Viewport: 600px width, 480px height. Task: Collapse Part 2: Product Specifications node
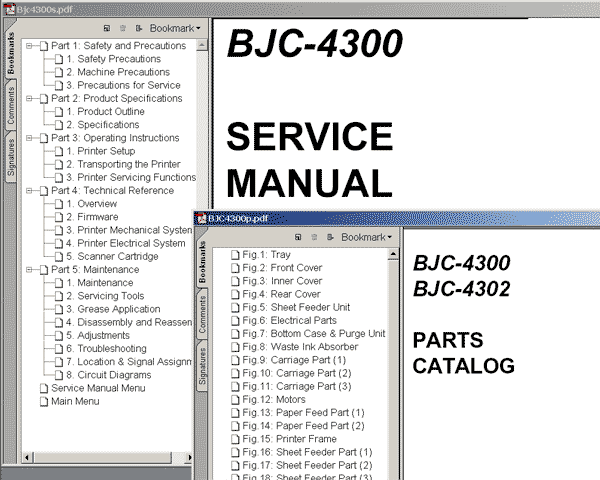point(29,98)
